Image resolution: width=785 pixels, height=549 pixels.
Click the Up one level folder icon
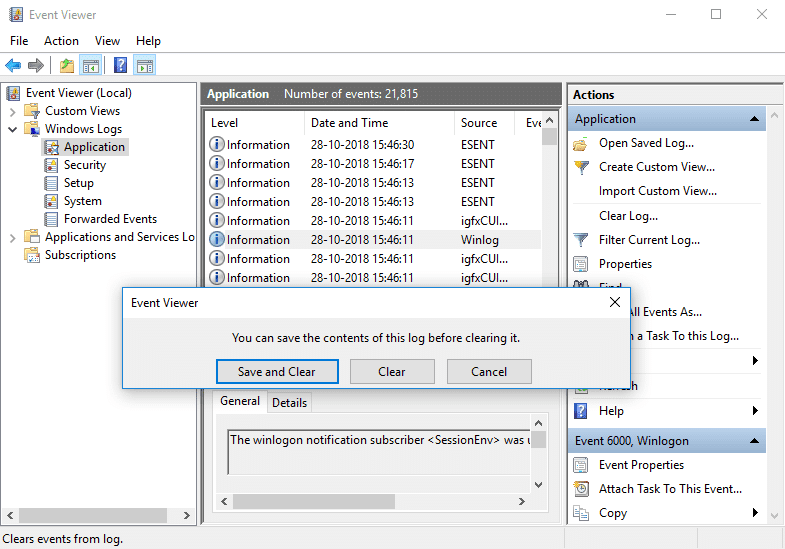tap(67, 65)
